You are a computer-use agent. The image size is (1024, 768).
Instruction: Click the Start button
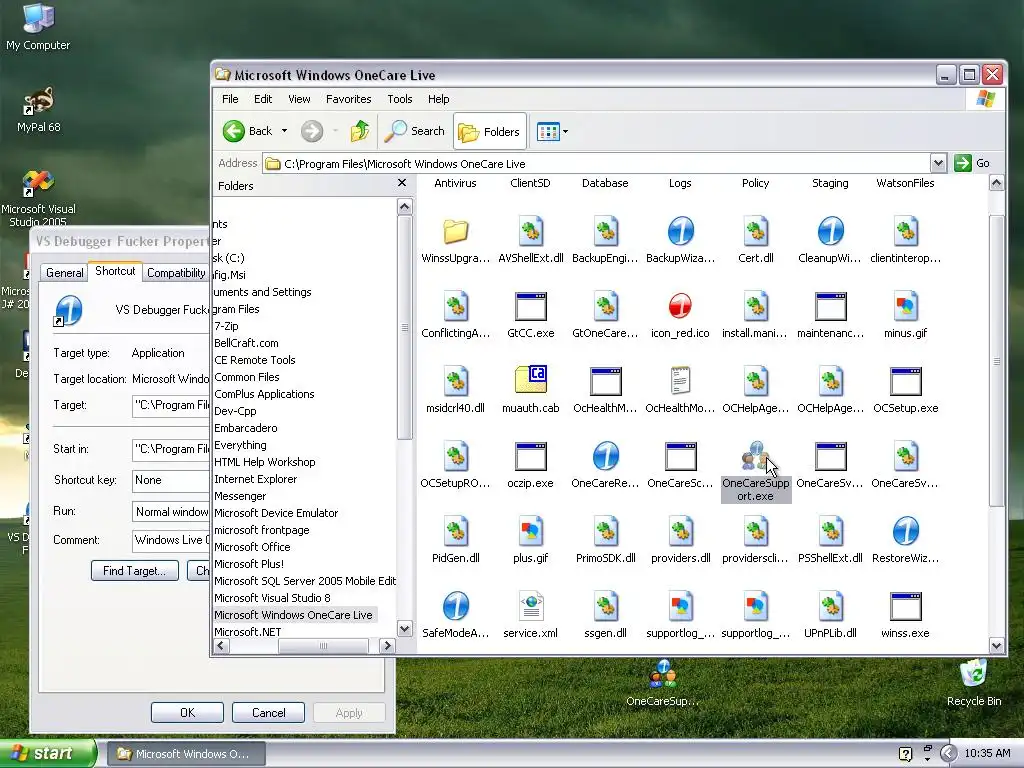48,753
